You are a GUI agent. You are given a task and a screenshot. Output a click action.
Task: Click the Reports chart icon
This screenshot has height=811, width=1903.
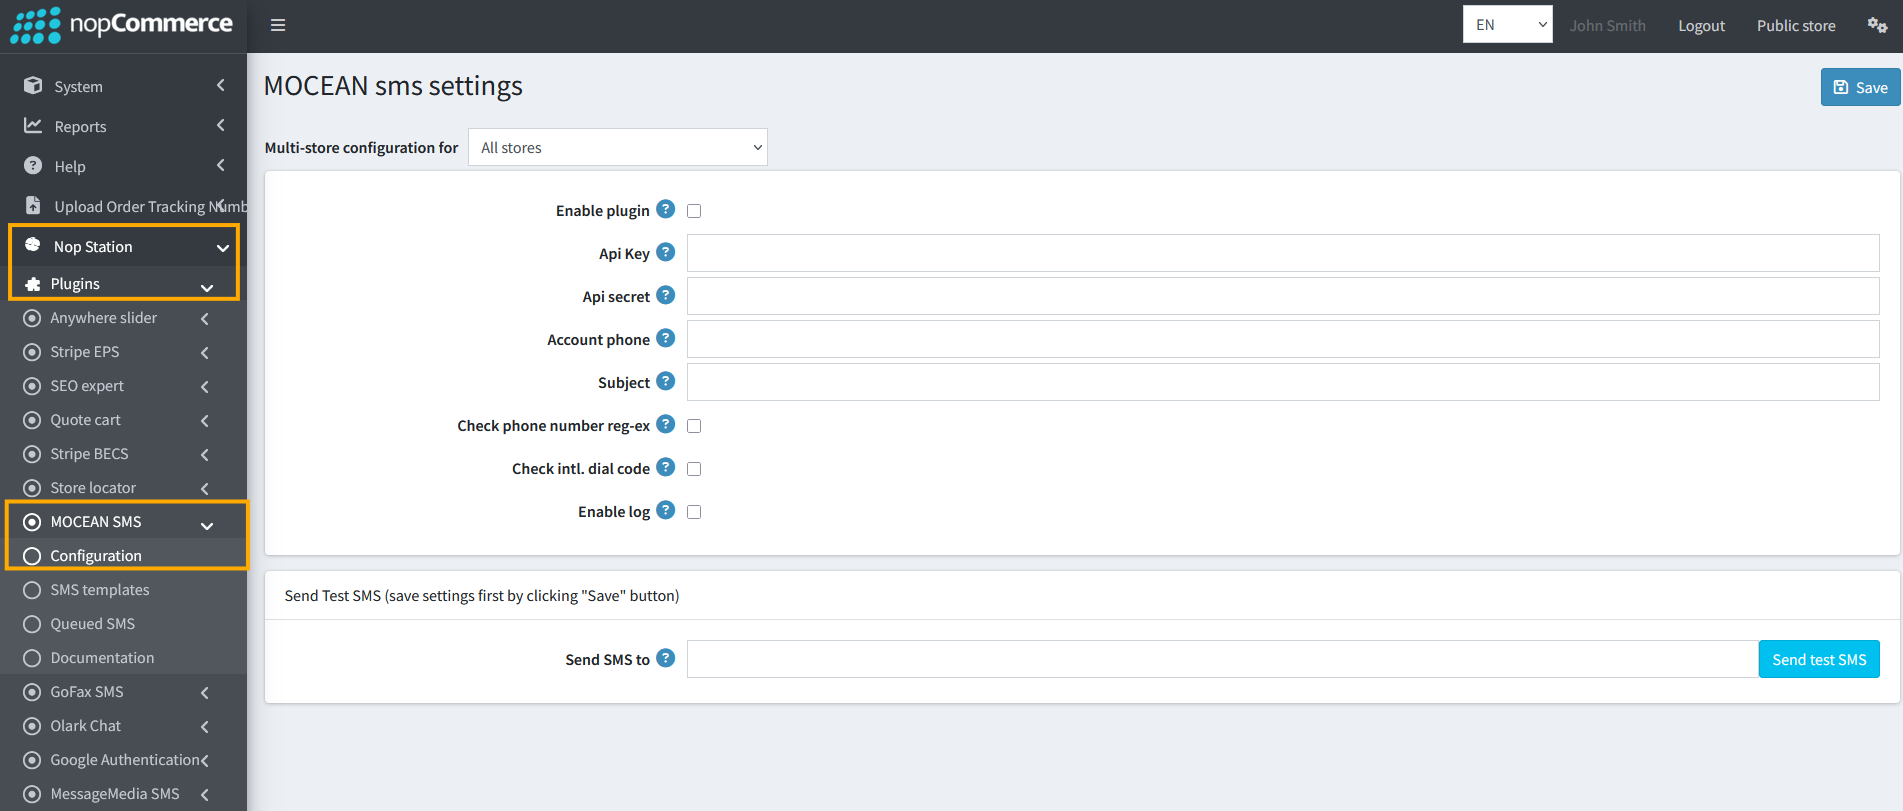(33, 126)
